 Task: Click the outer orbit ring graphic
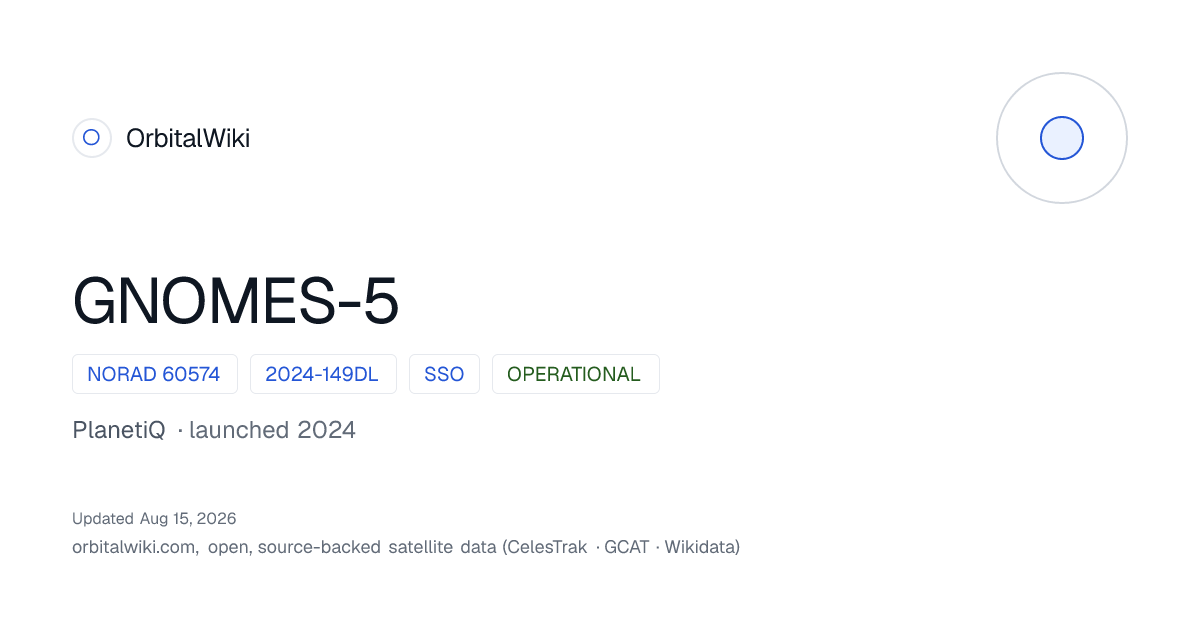(1062, 138)
